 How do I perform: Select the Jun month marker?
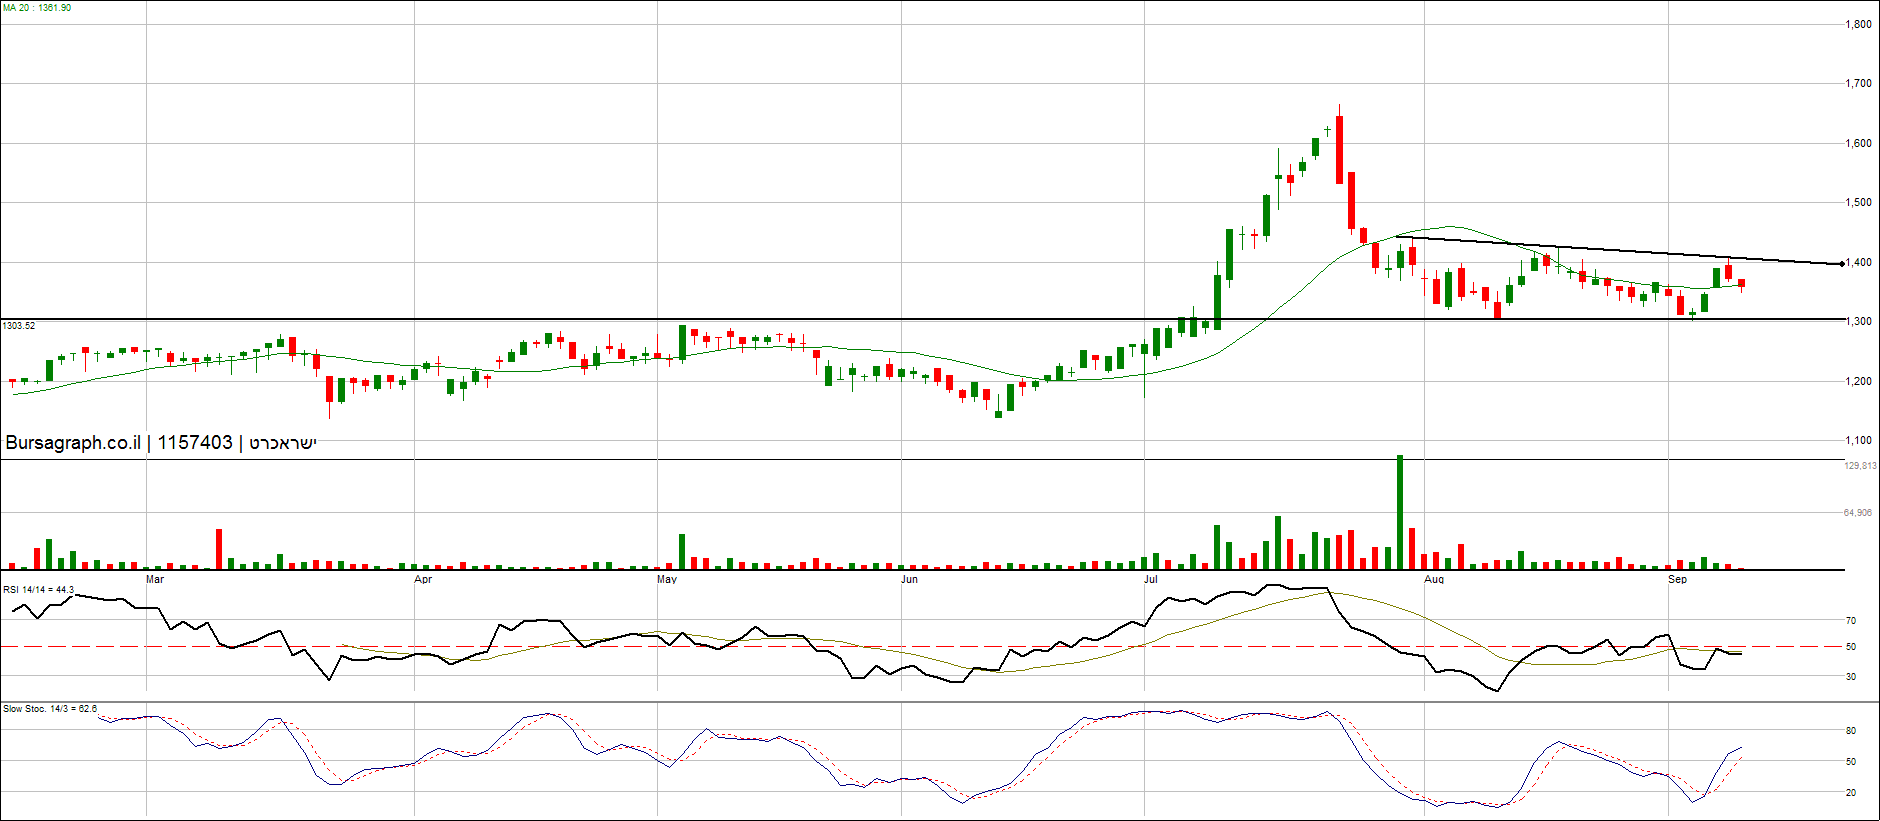coord(909,579)
